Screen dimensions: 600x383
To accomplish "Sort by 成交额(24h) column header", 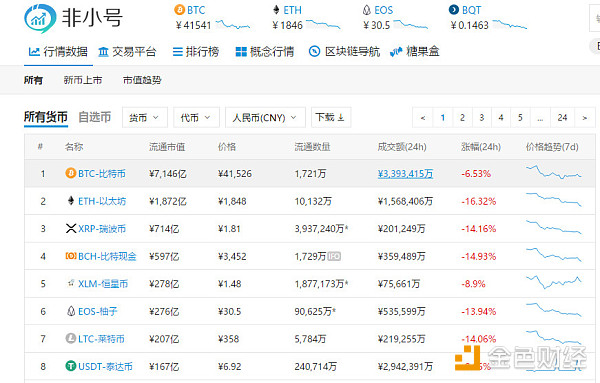I will click(x=402, y=147).
